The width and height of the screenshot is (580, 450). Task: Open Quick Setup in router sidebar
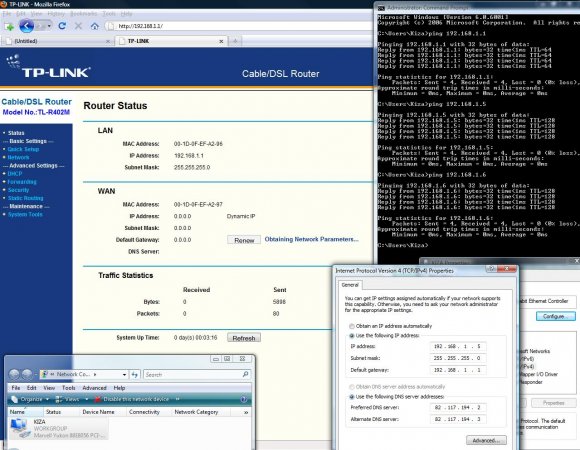(x=23, y=149)
